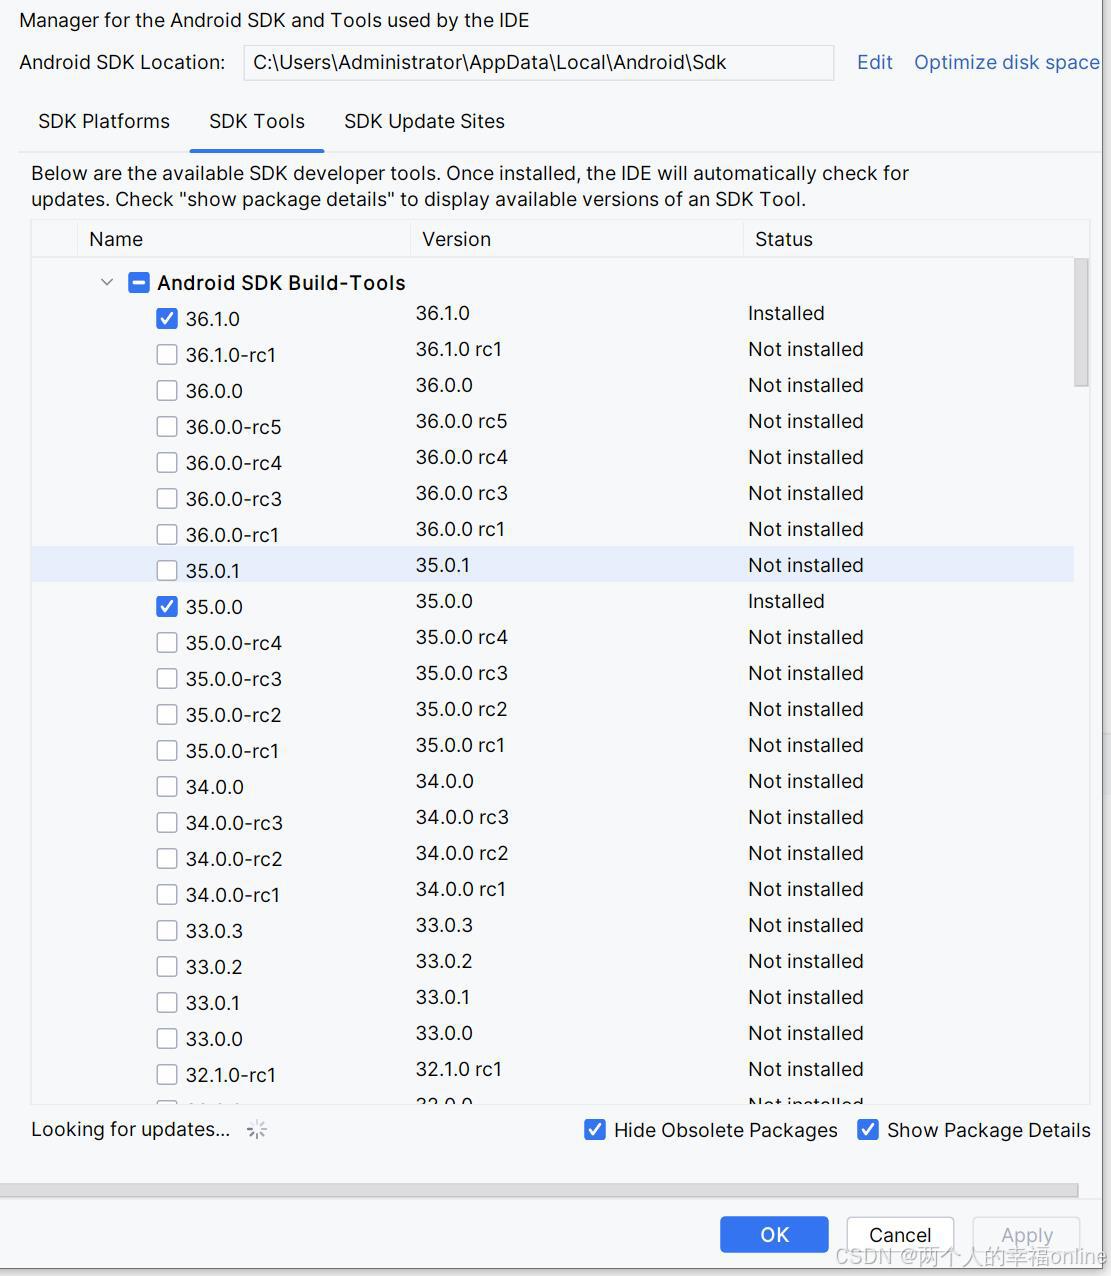The width and height of the screenshot is (1111, 1276).
Task: Click version cell 33.0.3
Action: coord(445,925)
